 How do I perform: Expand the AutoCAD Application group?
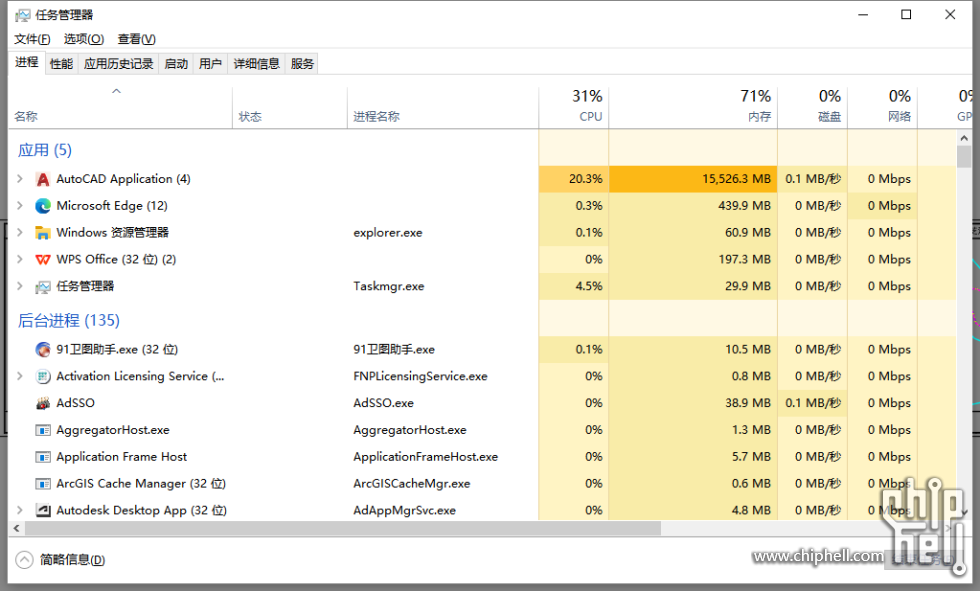19,179
